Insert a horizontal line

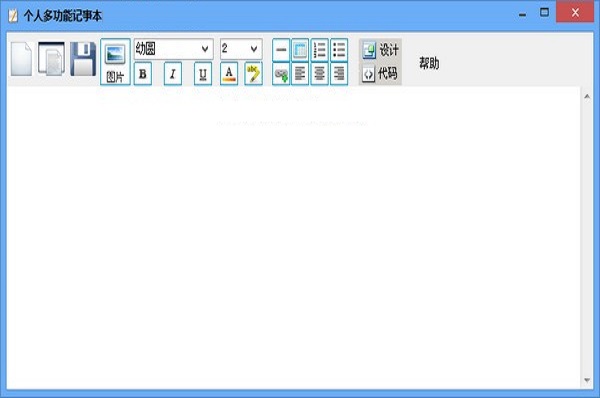coord(281,50)
